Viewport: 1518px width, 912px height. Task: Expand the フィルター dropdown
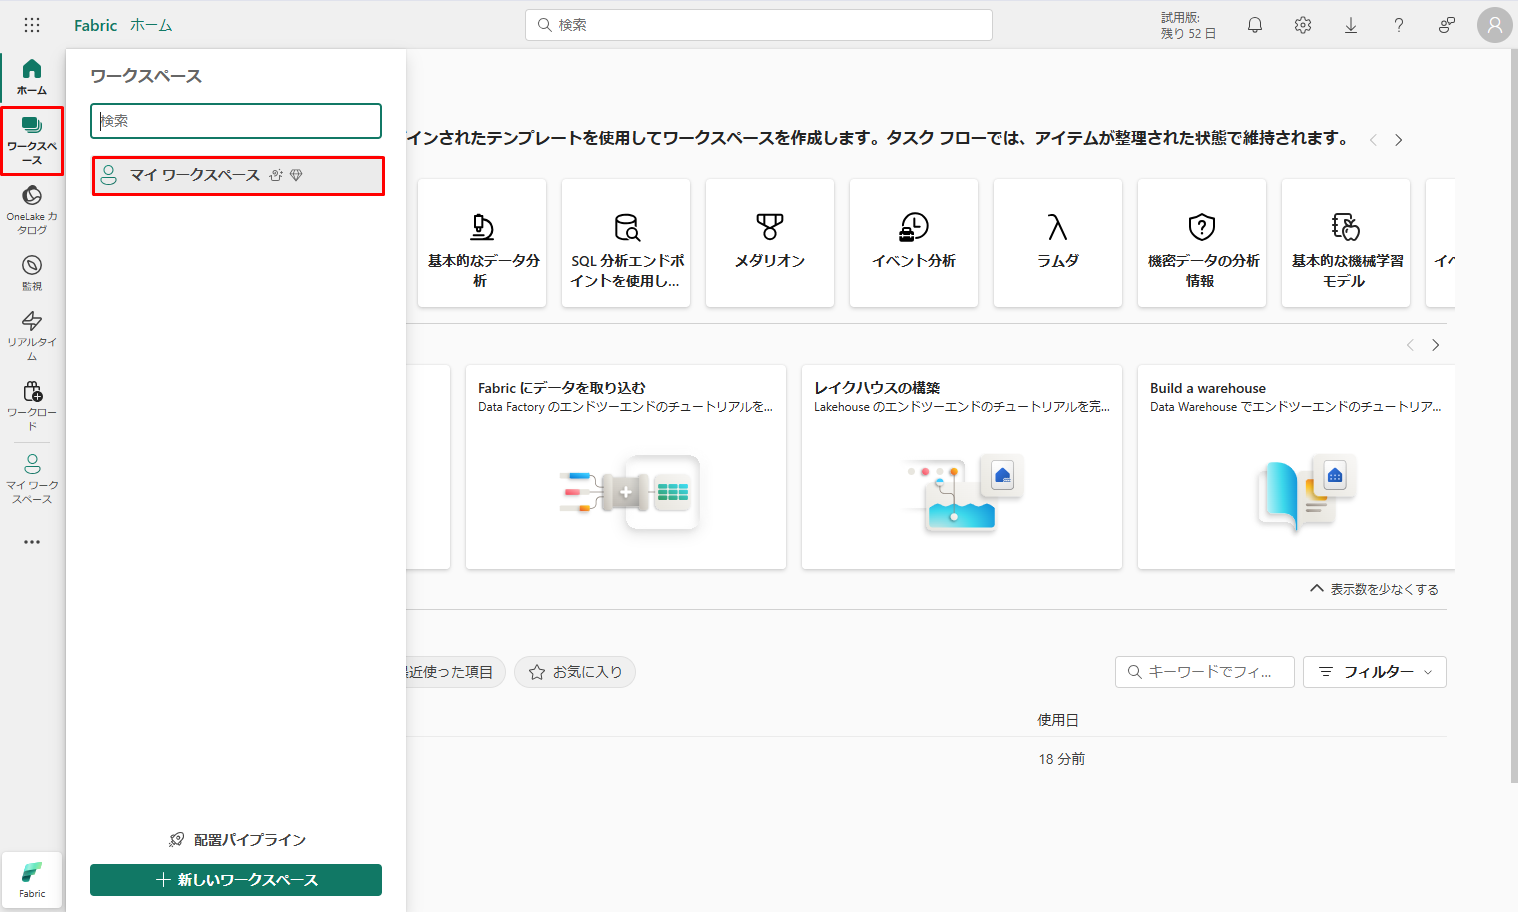tap(1374, 672)
